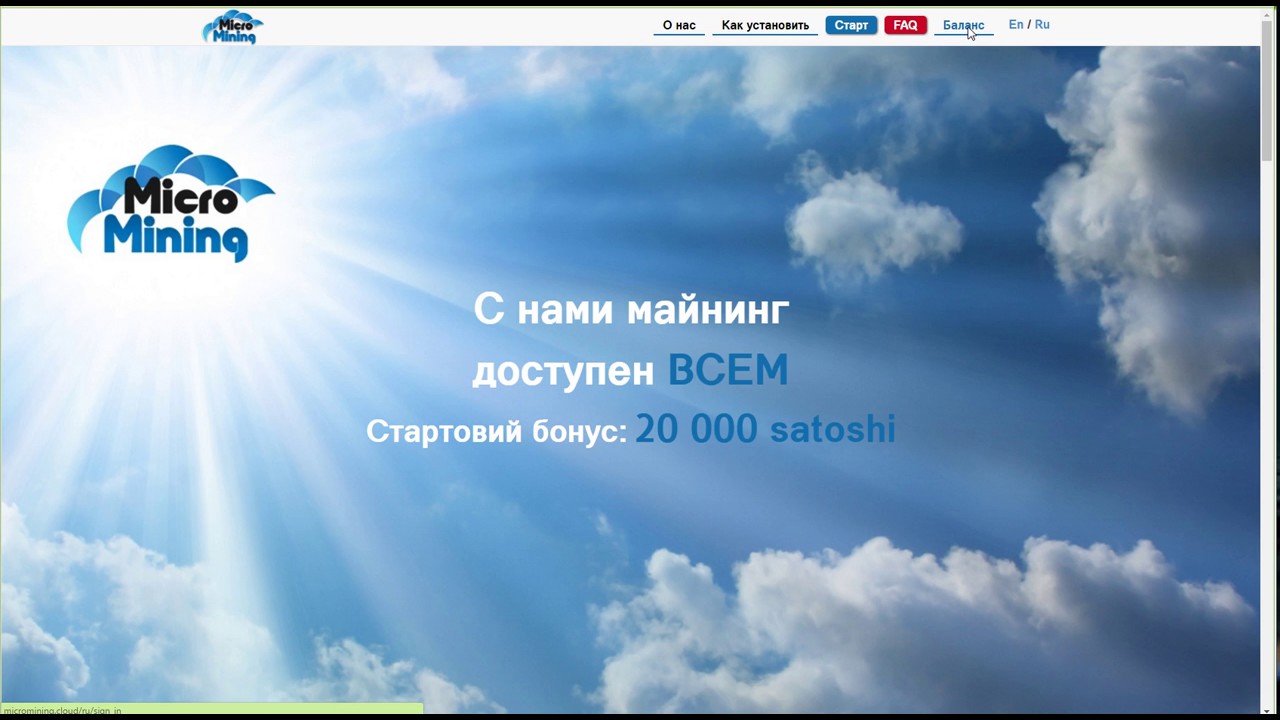Click the blue 'Старт' button
This screenshot has height=720, width=1280.
(x=851, y=25)
